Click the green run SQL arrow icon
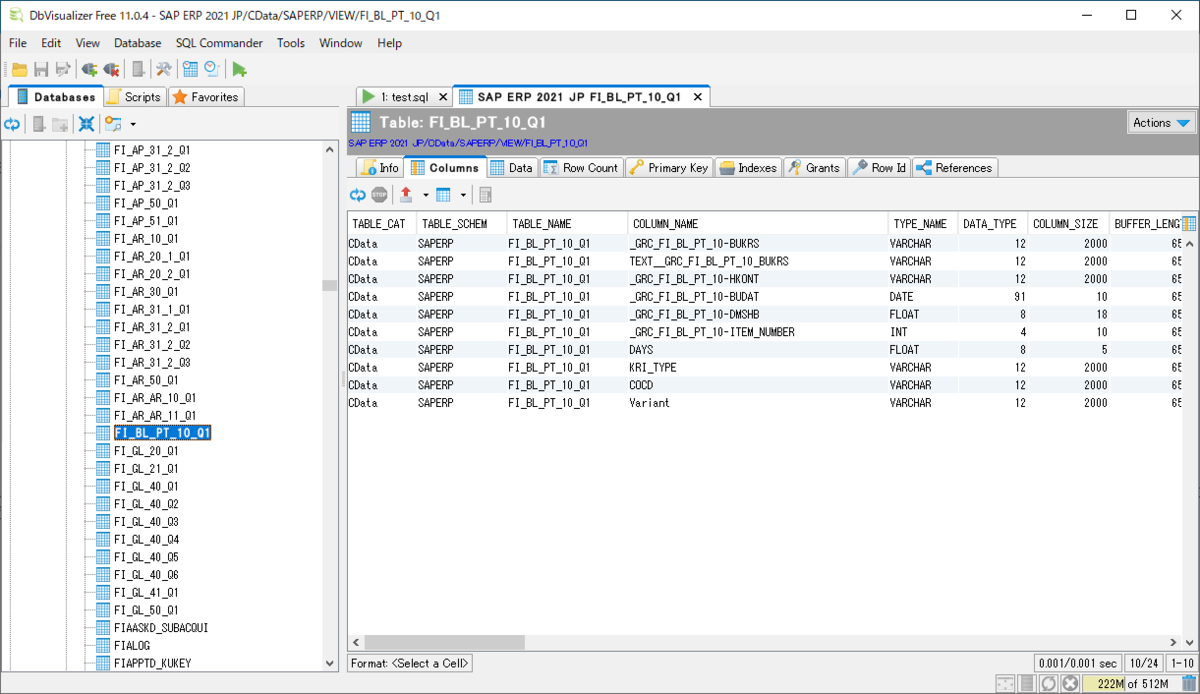This screenshot has height=694, width=1200. pos(239,69)
